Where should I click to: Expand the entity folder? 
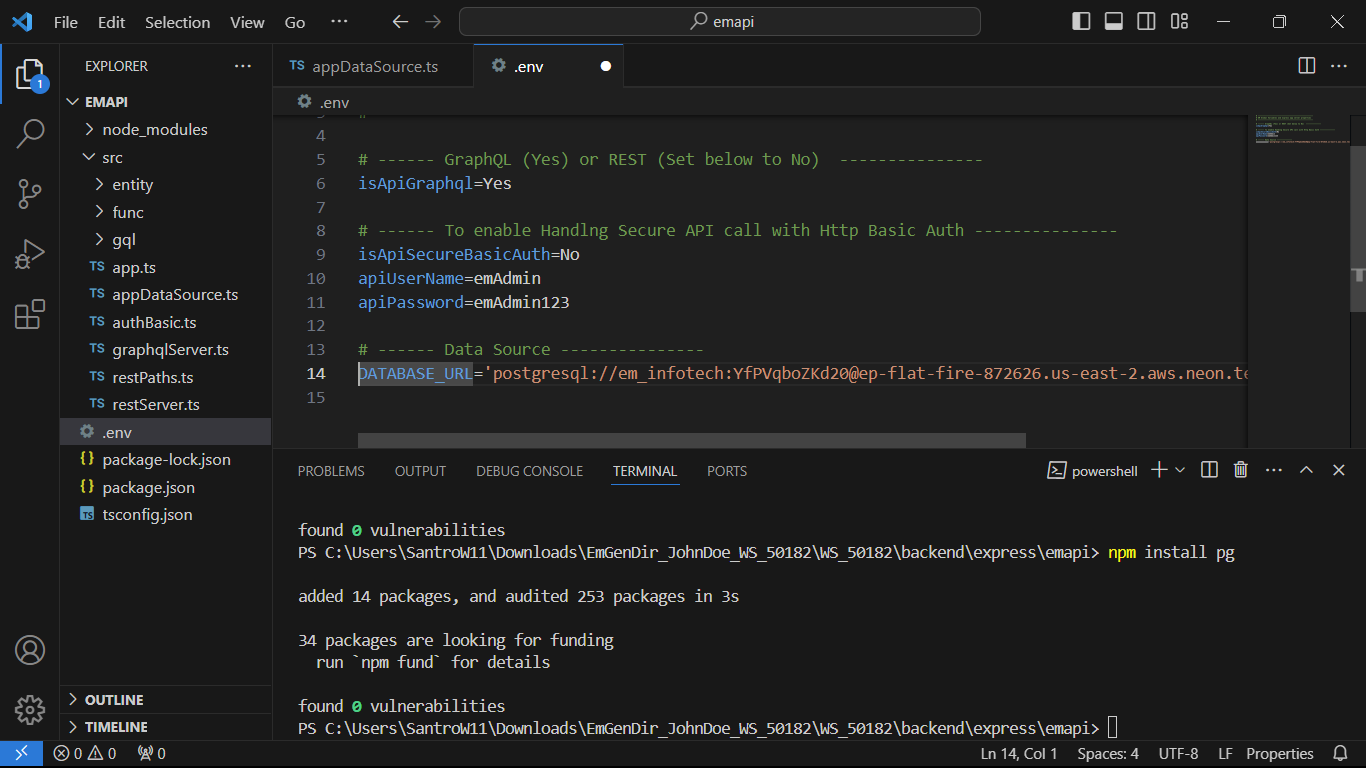[165, 185]
